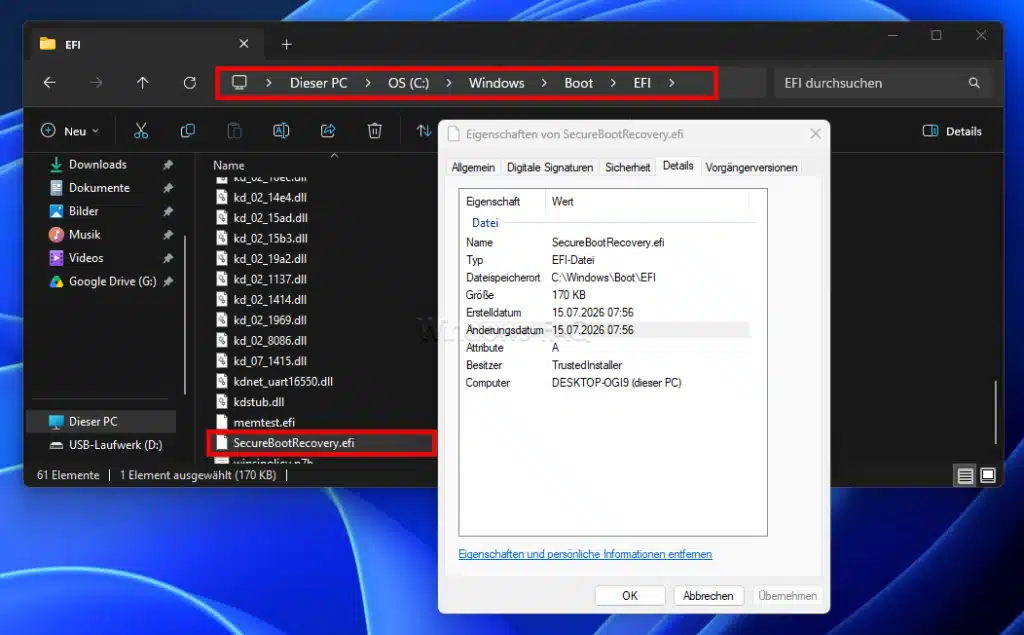Click Eigenschaften und persönliche Informationen entfernen link
The height and width of the screenshot is (635, 1024).
coord(585,554)
